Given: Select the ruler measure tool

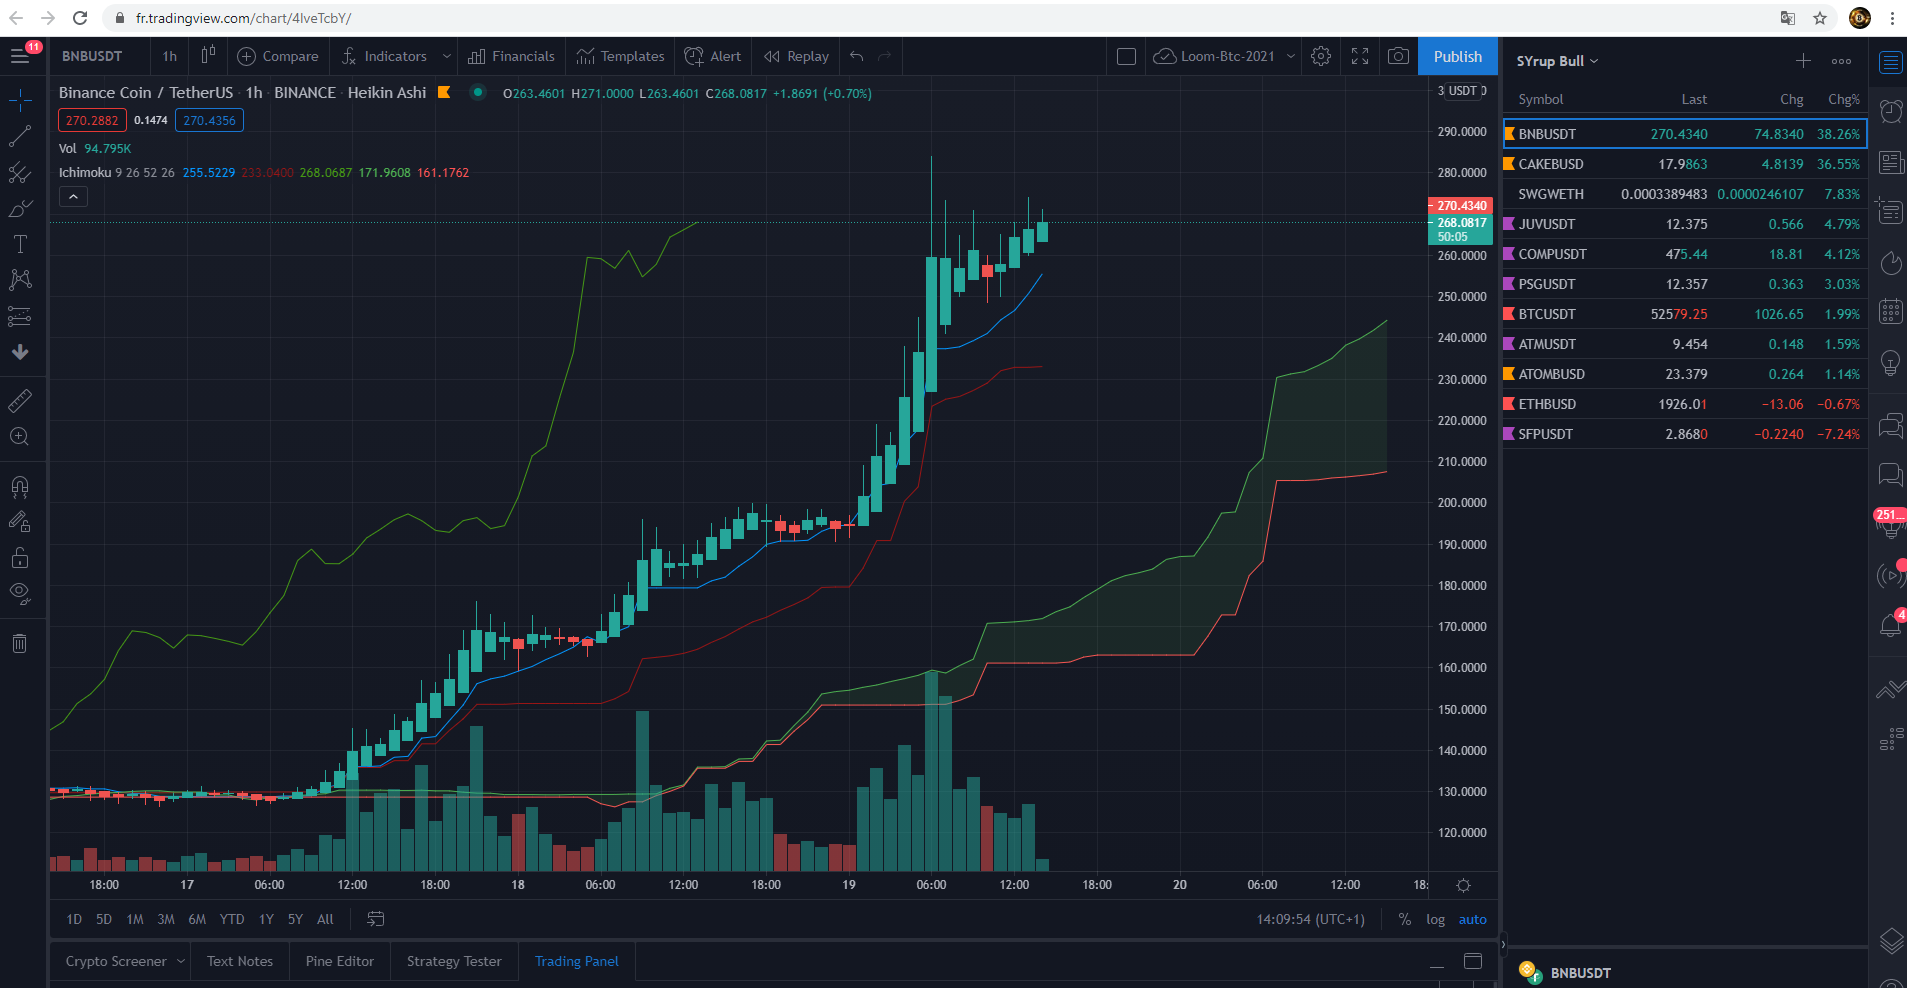Looking at the screenshot, I should pyautogui.click(x=20, y=401).
